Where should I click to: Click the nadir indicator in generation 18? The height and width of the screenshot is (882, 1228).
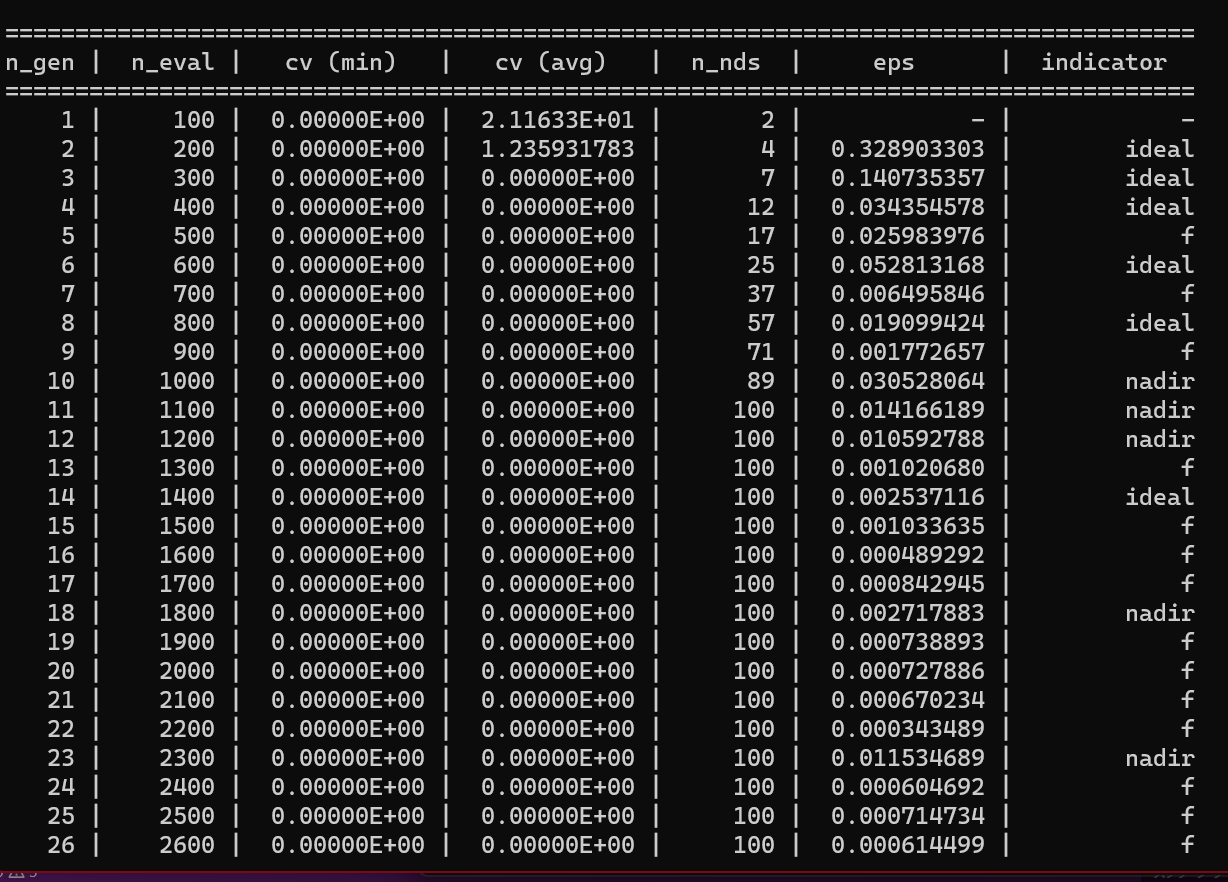pyautogui.click(x=1159, y=614)
